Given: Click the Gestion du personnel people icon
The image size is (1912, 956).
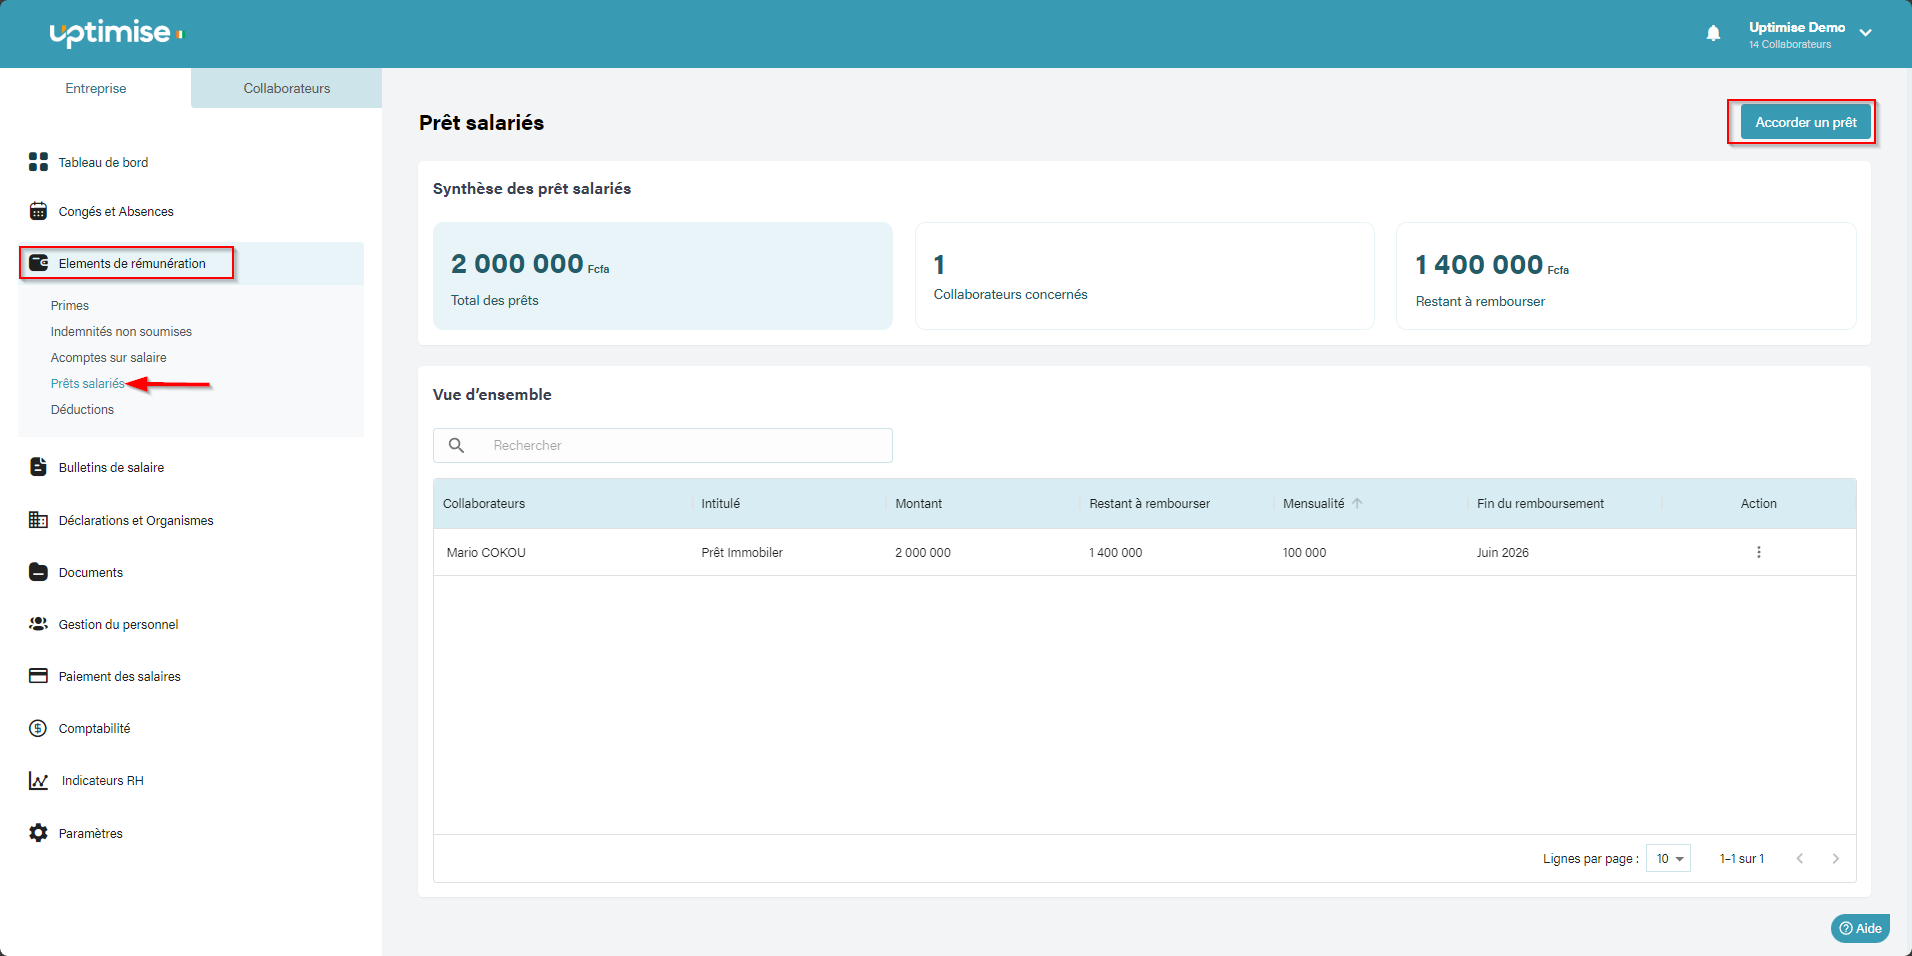Looking at the screenshot, I should click(x=38, y=624).
